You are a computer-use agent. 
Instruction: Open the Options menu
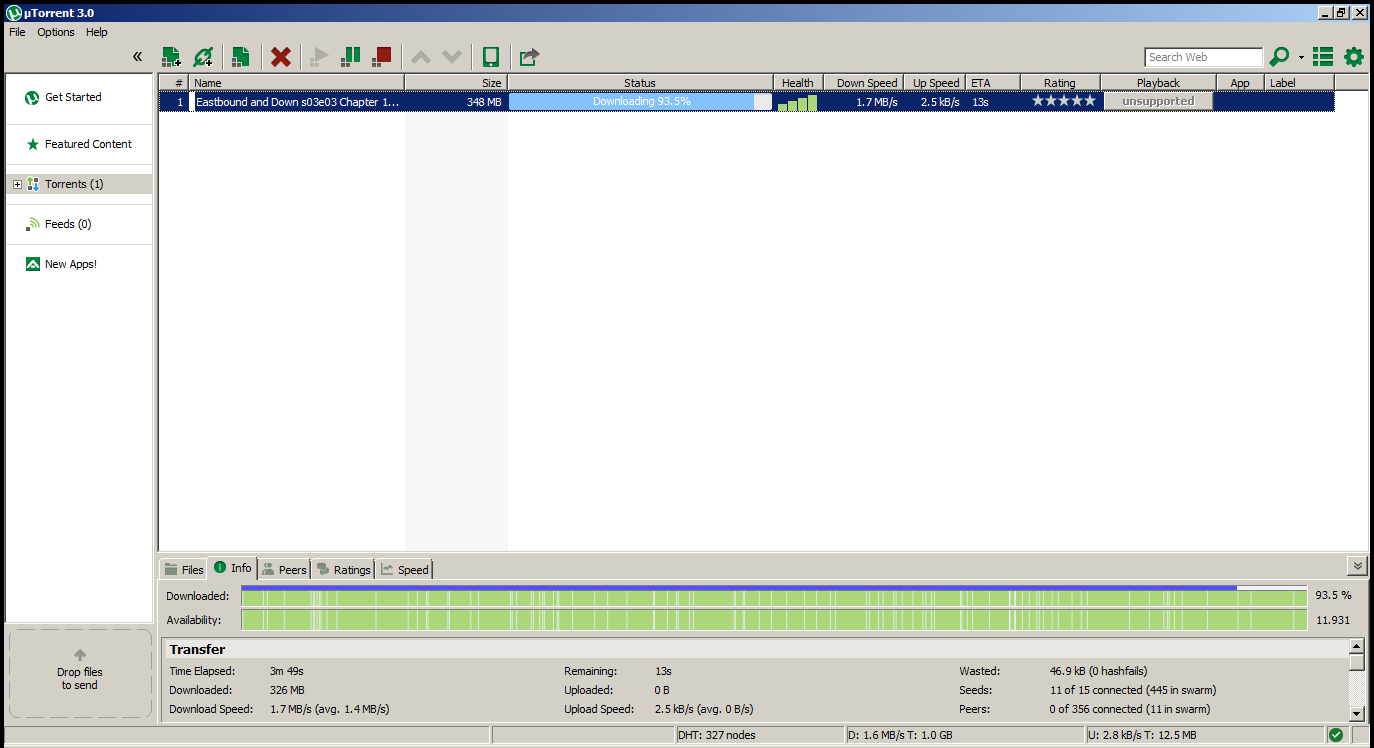pos(56,32)
